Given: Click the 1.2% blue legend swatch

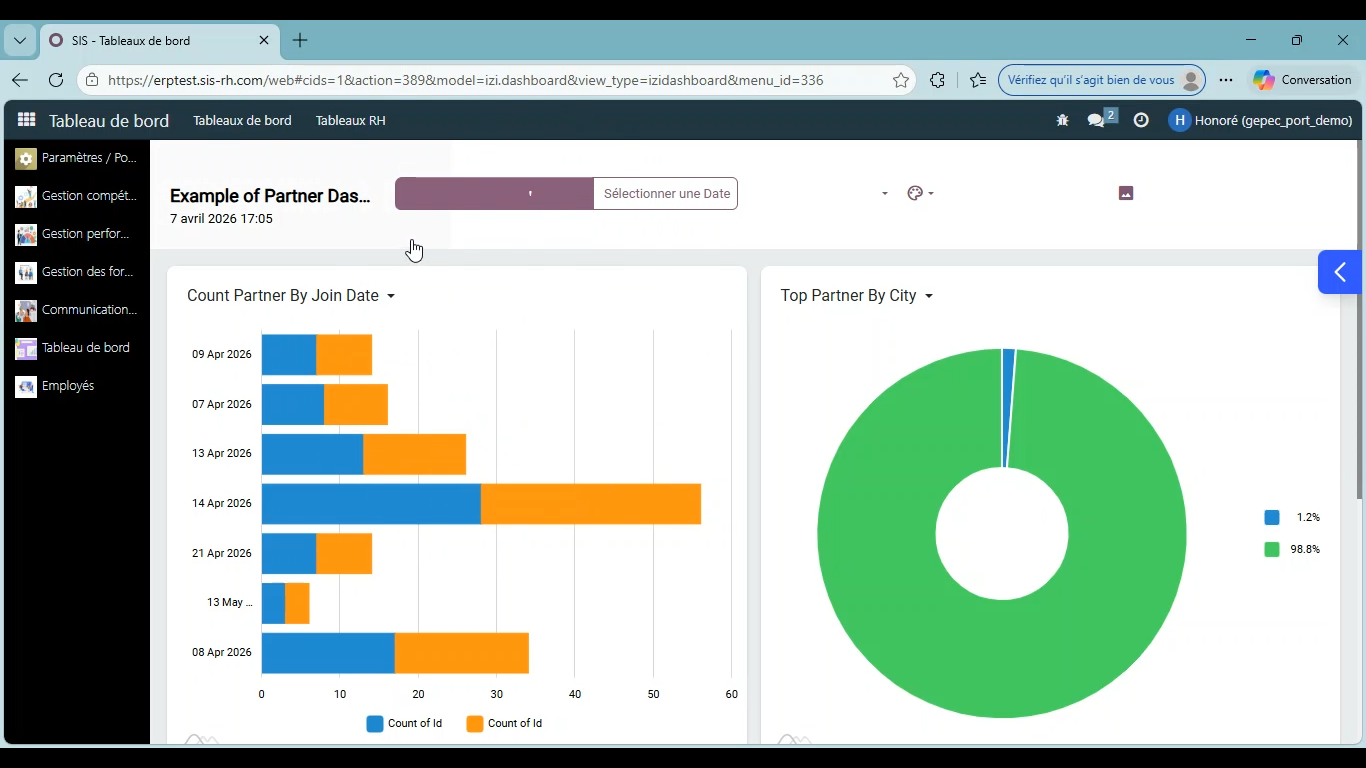Looking at the screenshot, I should tap(1272, 517).
